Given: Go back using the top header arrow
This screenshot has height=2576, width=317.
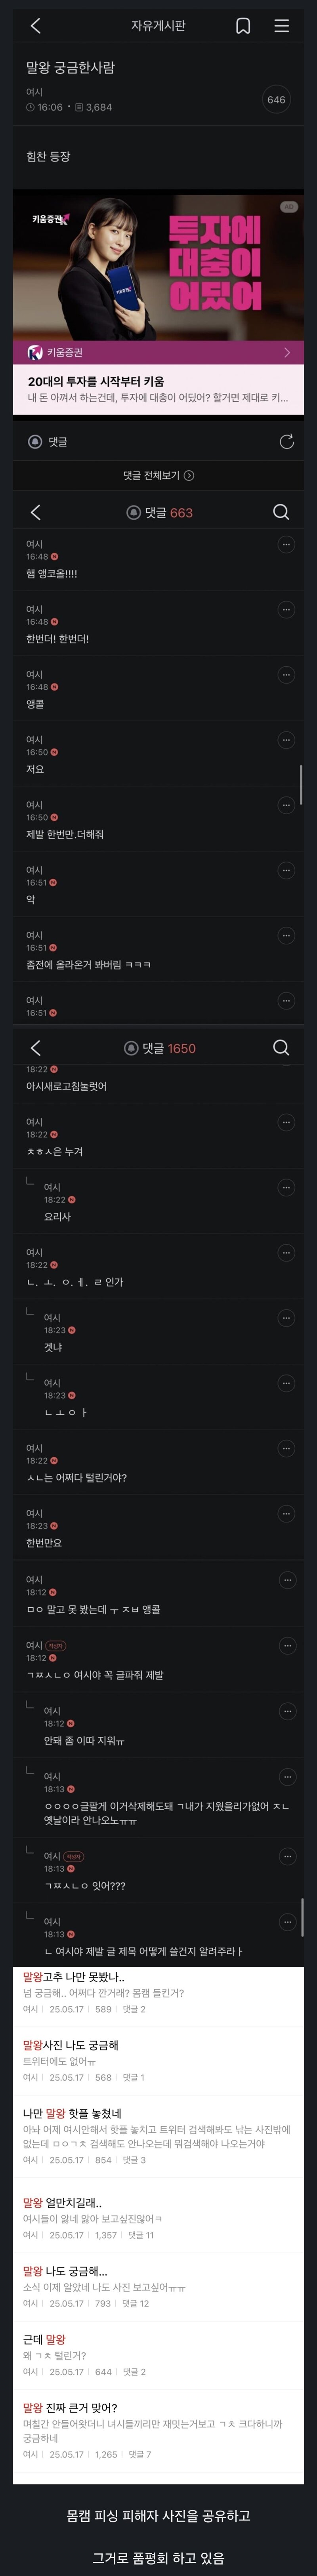Looking at the screenshot, I should 35,26.
